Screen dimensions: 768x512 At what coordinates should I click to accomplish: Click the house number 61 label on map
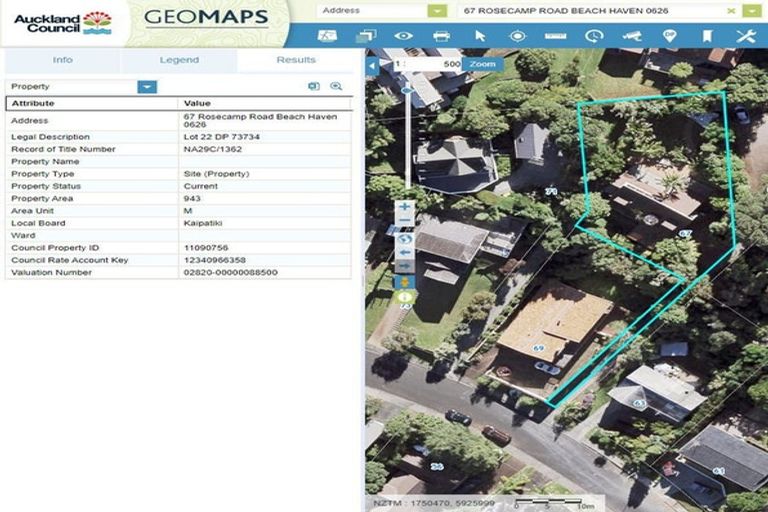pyautogui.click(x=719, y=471)
